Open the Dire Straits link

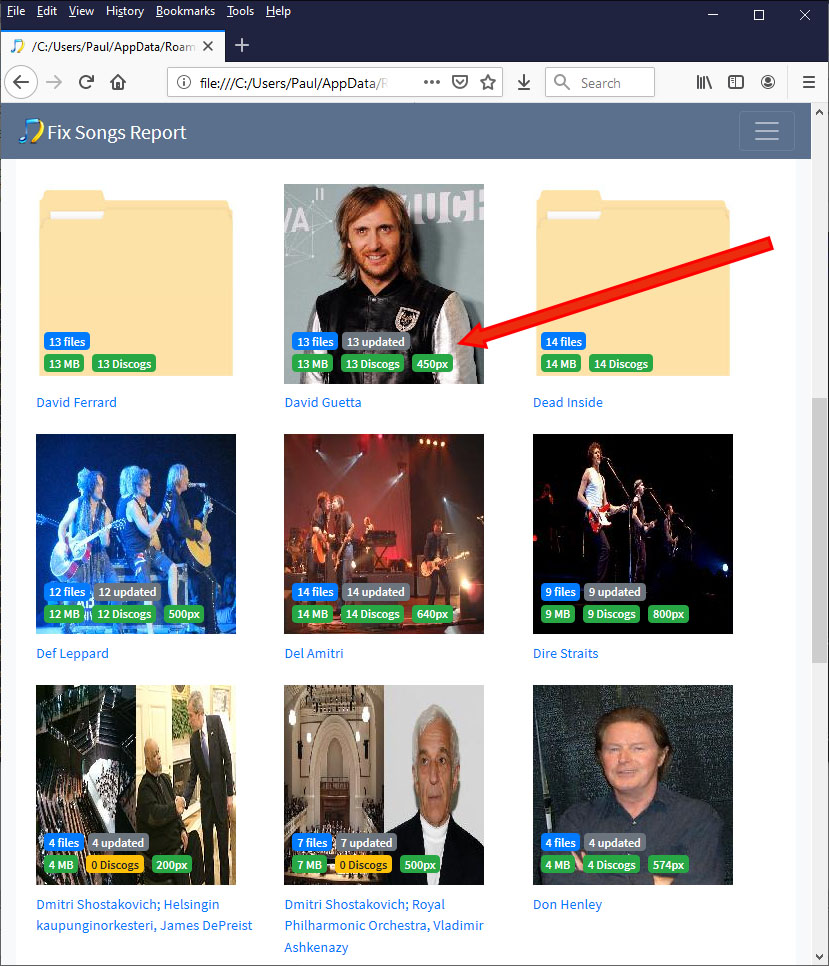[x=565, y=653]
